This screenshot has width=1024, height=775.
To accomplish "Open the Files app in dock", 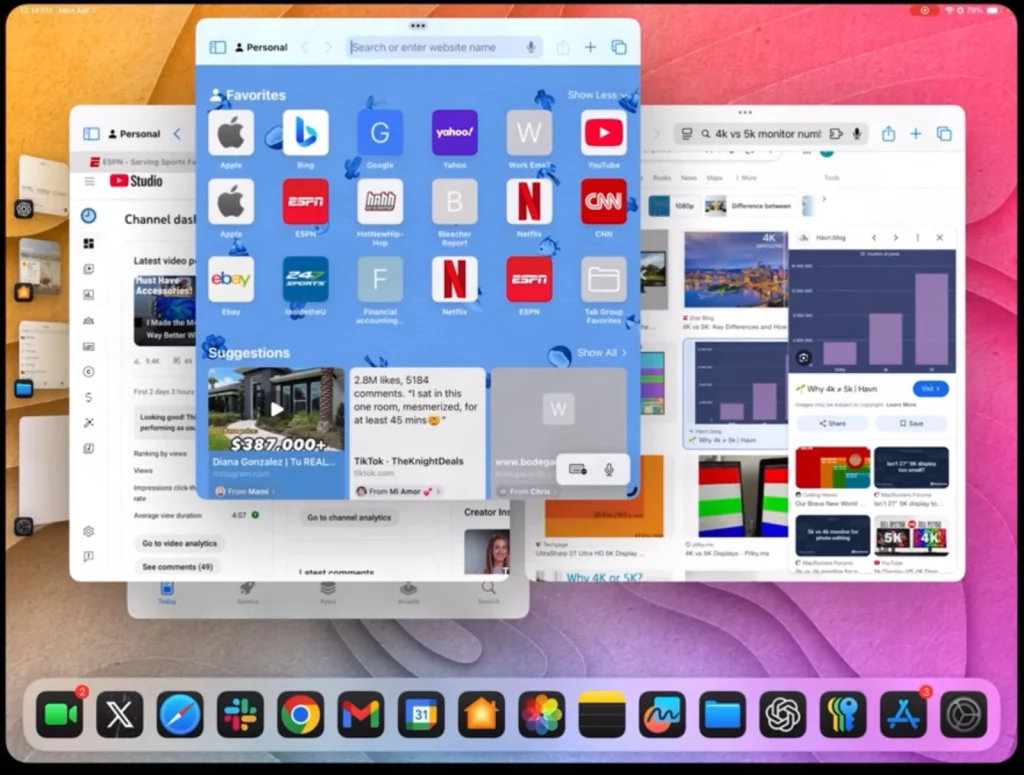I will click(722, 715).
